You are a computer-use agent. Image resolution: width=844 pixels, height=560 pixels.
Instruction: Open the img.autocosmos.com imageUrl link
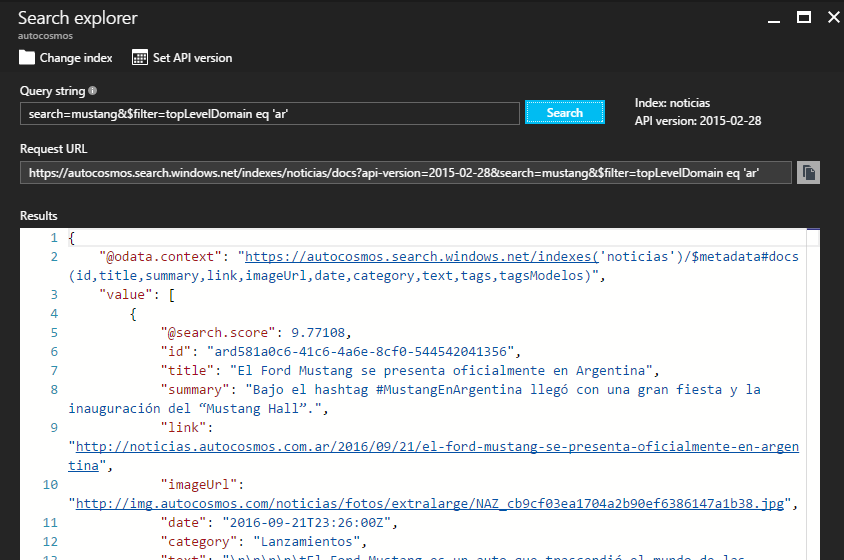[x=430, y=503]
